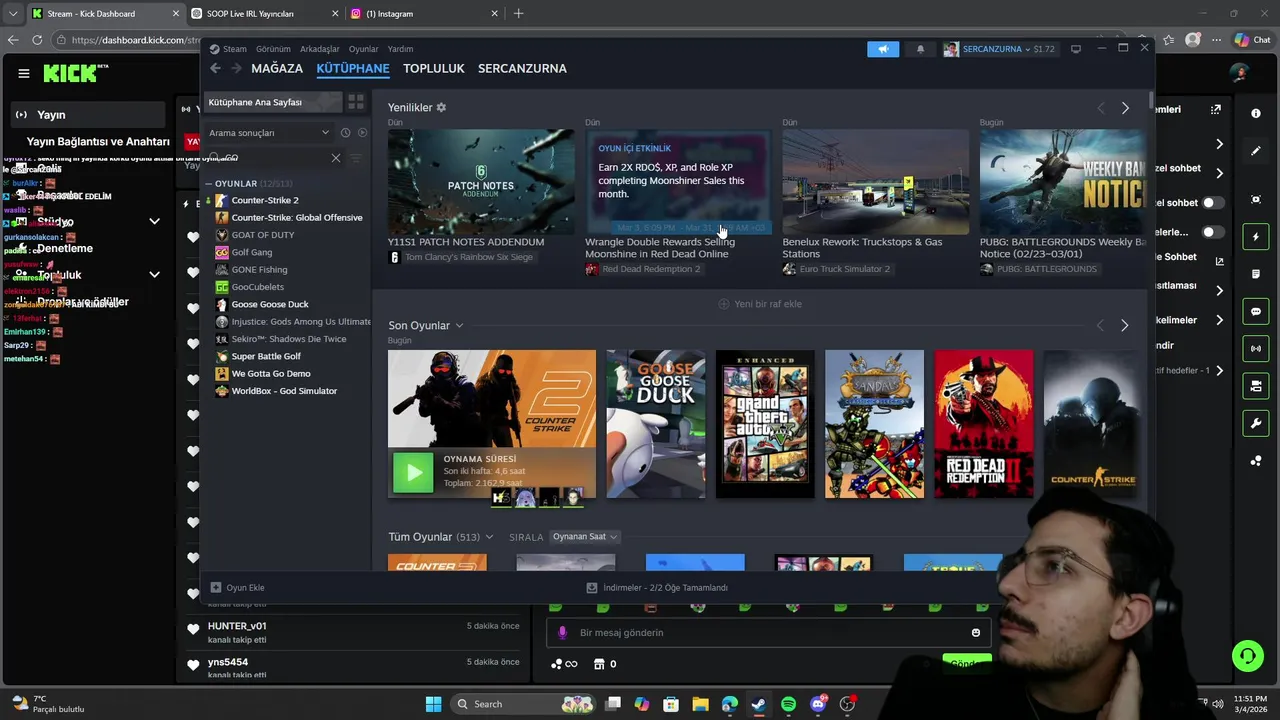1280x720 pixels.
Task: Open the Görünüm menu
Action: coord(273,49)
